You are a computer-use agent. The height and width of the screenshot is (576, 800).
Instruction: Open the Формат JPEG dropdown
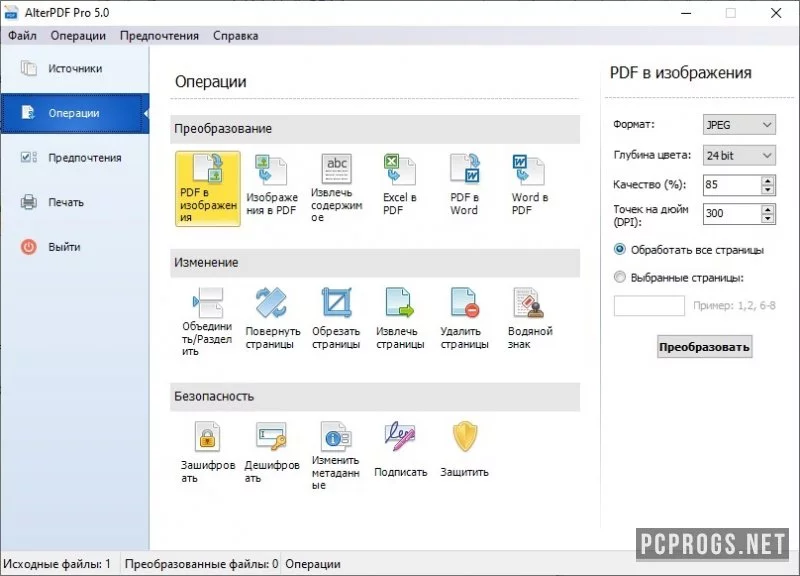click(x=739, y=125)
